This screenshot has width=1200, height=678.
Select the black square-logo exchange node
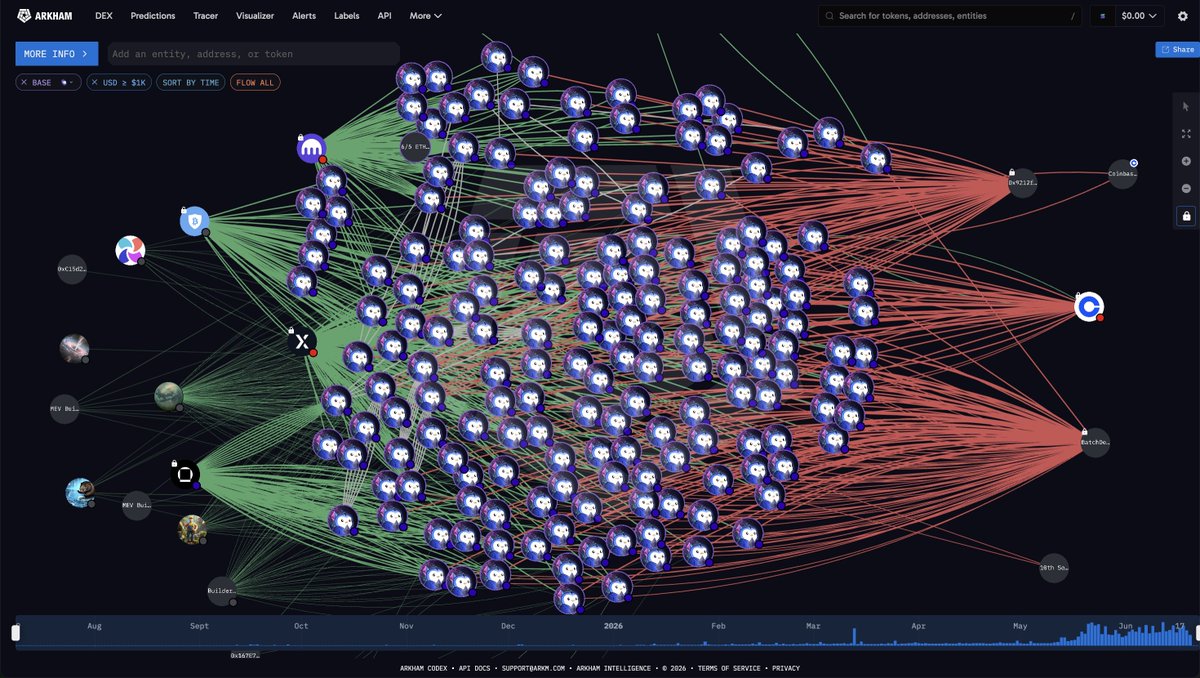(185, 474)
